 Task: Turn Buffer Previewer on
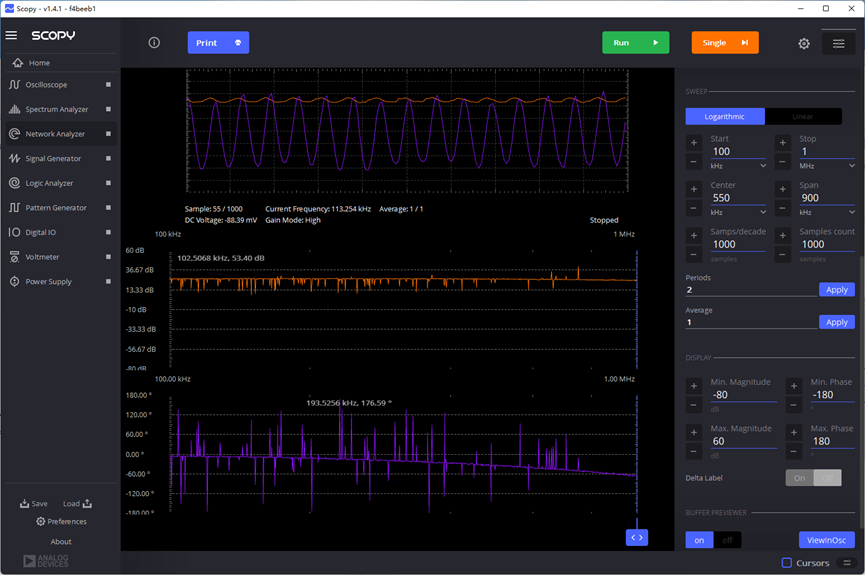point(699,540)
